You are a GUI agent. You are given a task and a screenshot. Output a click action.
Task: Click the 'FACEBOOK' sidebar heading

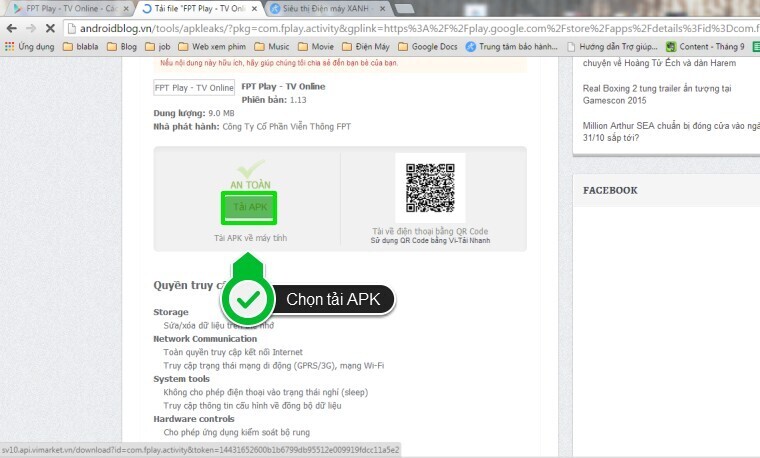(x=610, y=190)
